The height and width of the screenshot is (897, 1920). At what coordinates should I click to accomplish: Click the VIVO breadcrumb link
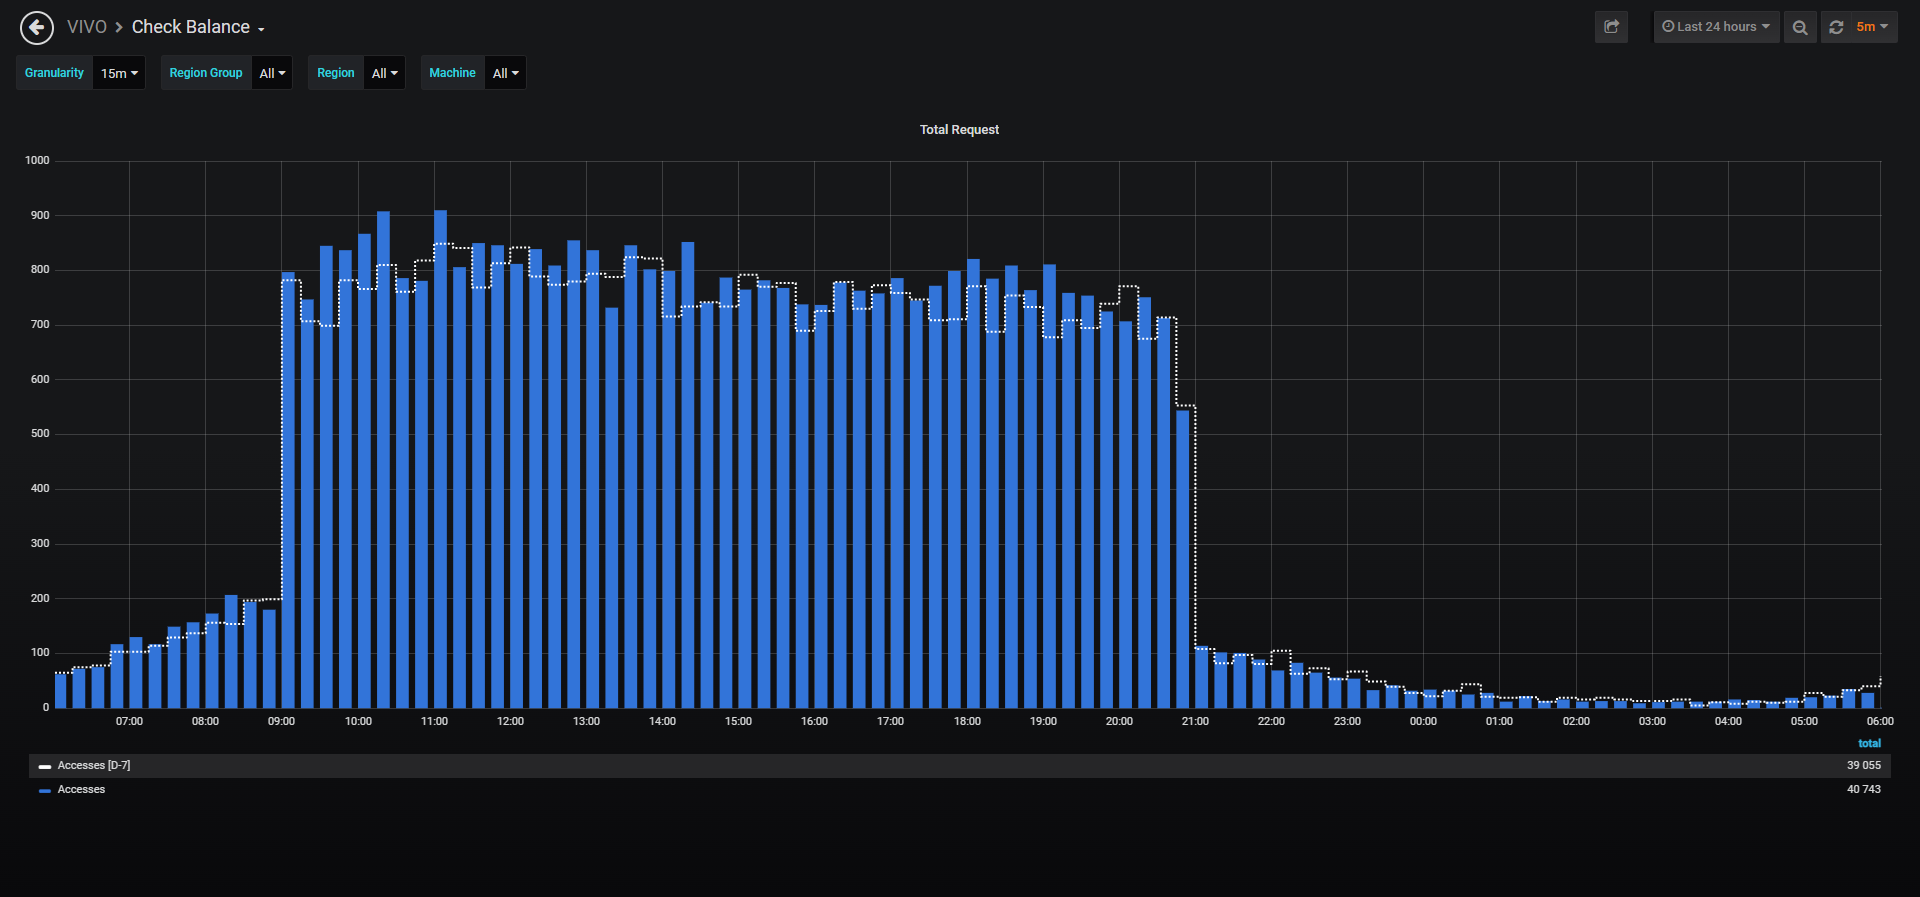(x=87, y=27)
